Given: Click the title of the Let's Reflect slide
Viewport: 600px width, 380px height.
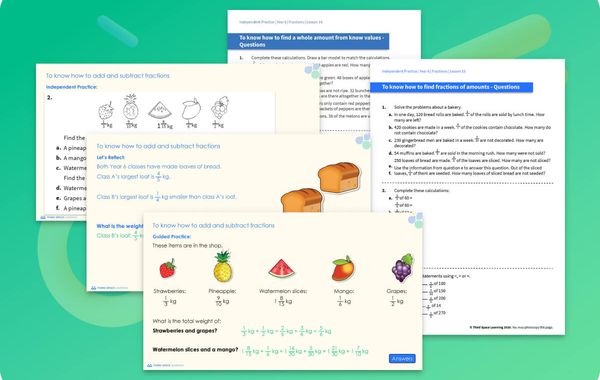Looking at the screenshot, I should click(158, 146).
